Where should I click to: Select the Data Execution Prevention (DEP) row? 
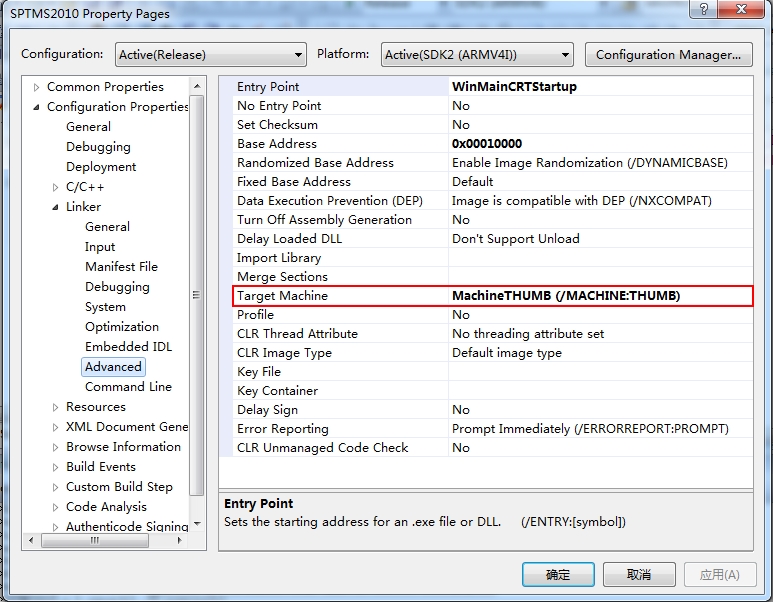pos(493,201)
